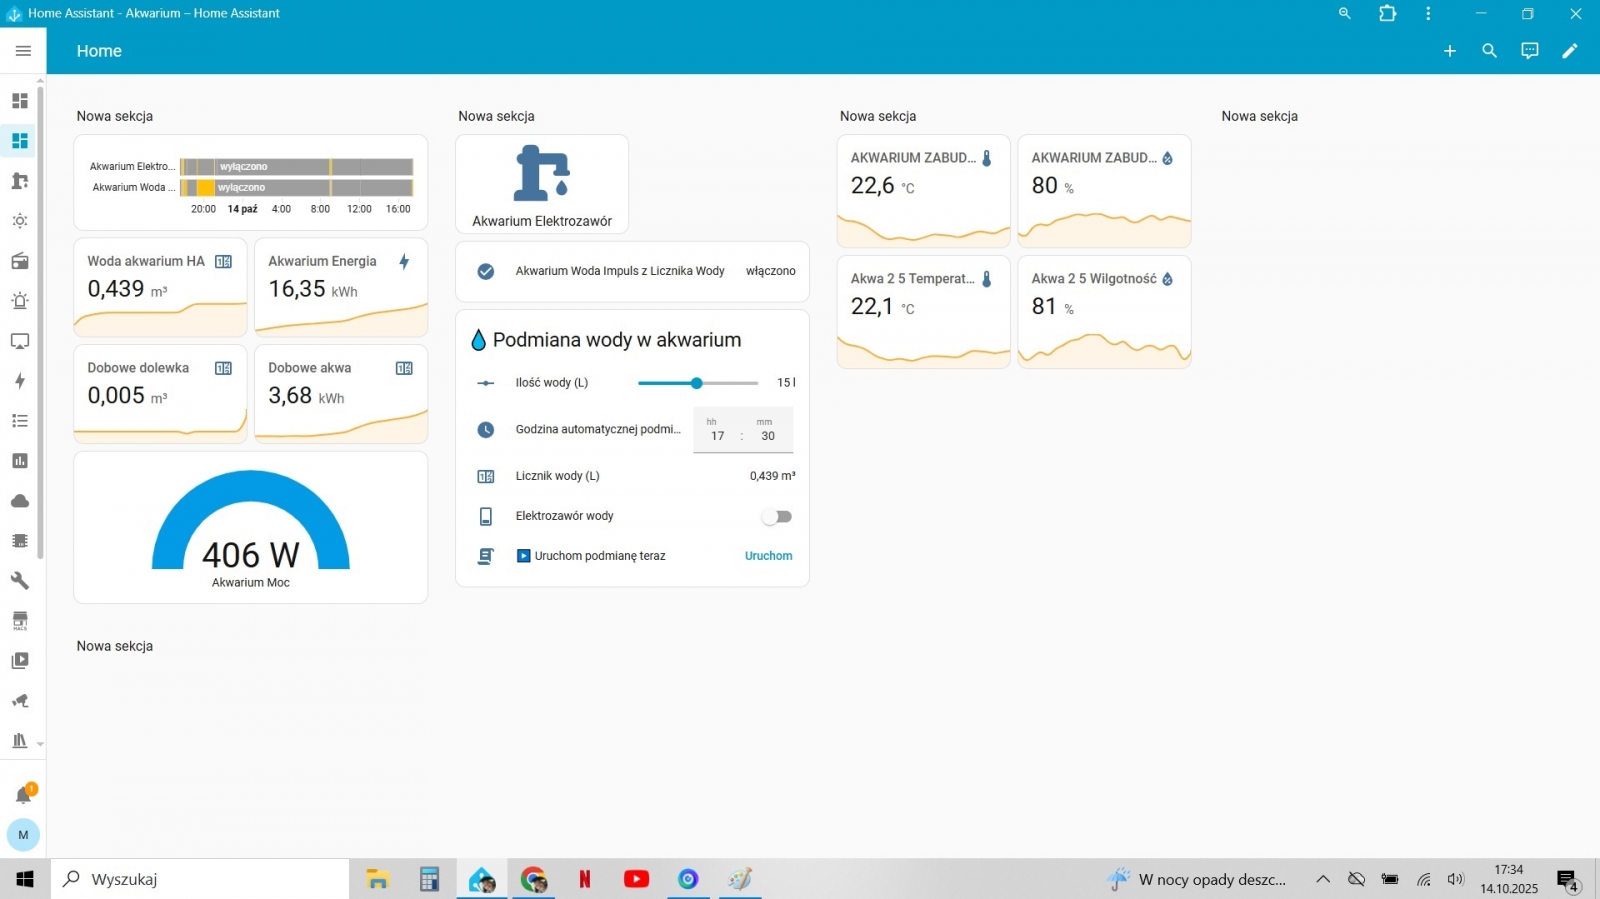
Task: Open the overview dashboard in sidebar
Action: click(20, 101)
